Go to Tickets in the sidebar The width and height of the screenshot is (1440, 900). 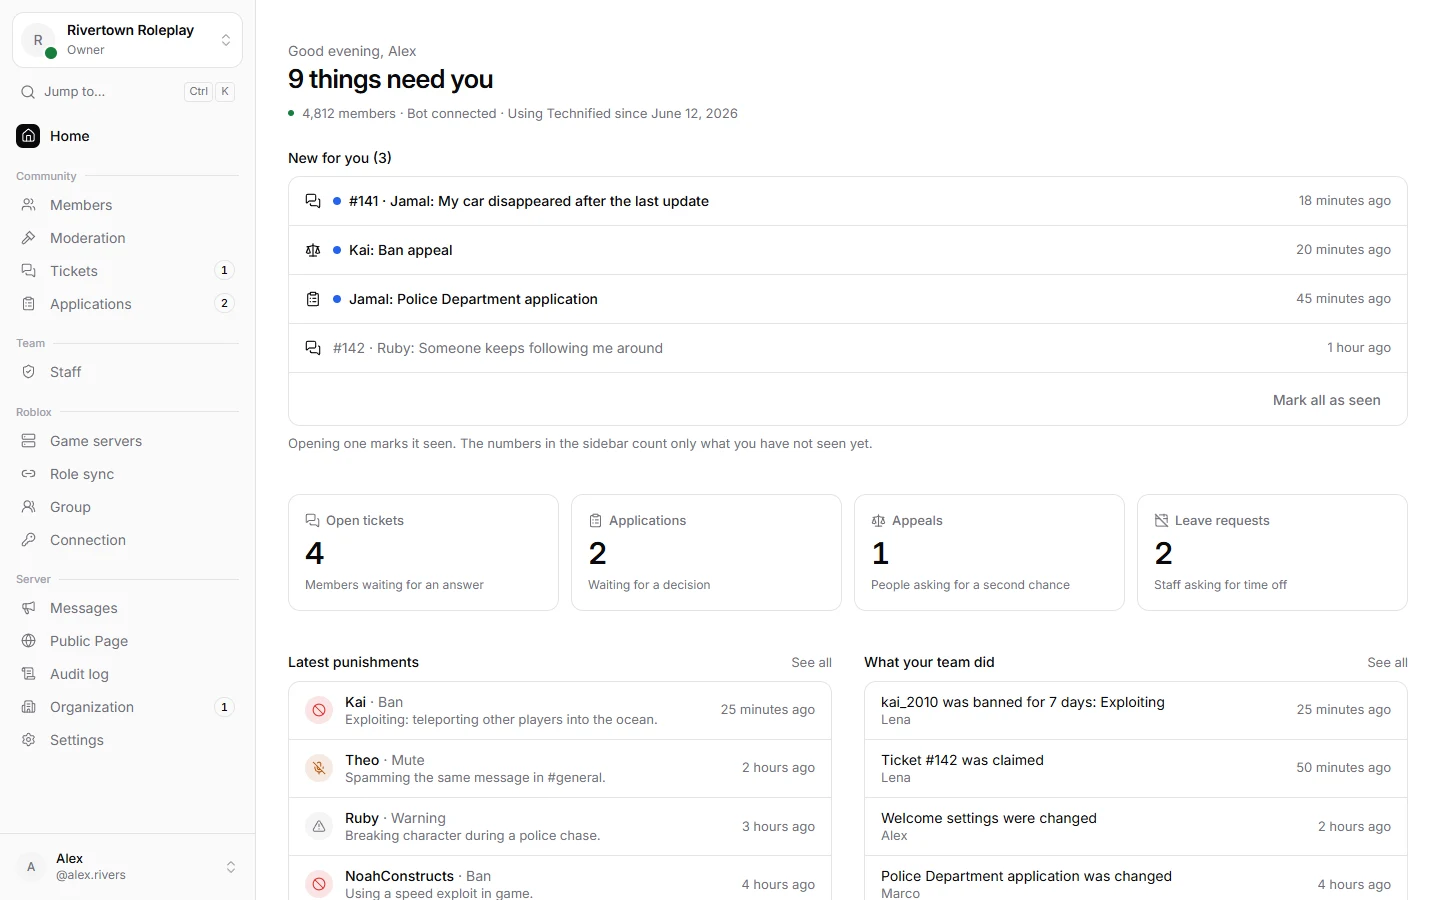point(127,271)
